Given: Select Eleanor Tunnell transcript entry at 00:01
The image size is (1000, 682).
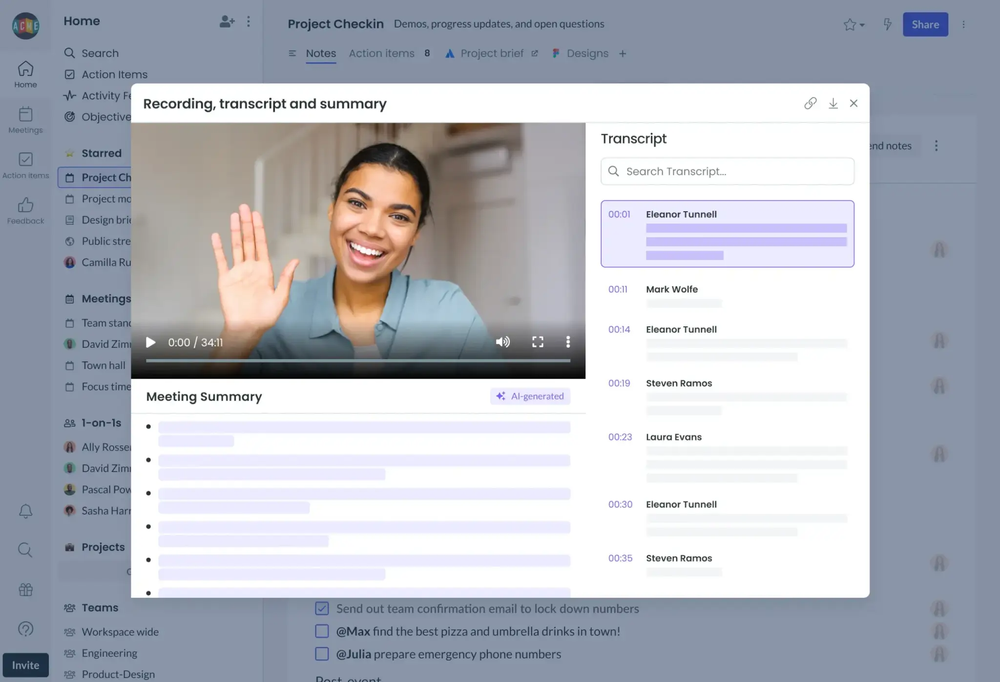Looking at the screenshot, I should [727, 234].
